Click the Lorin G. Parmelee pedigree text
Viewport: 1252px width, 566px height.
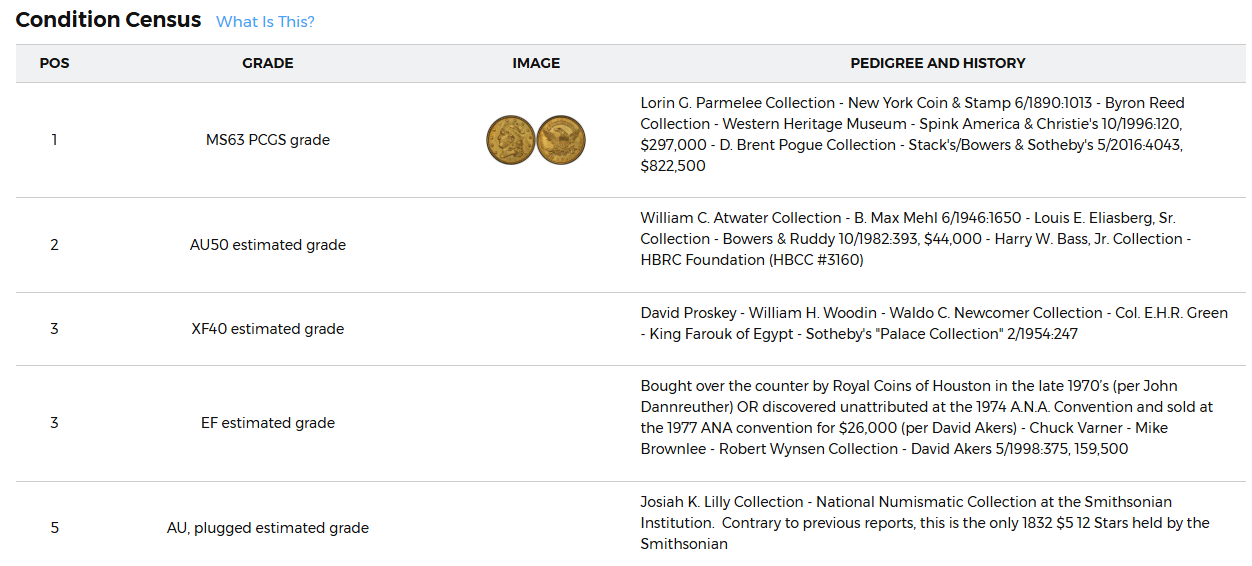tap(913, 134)
